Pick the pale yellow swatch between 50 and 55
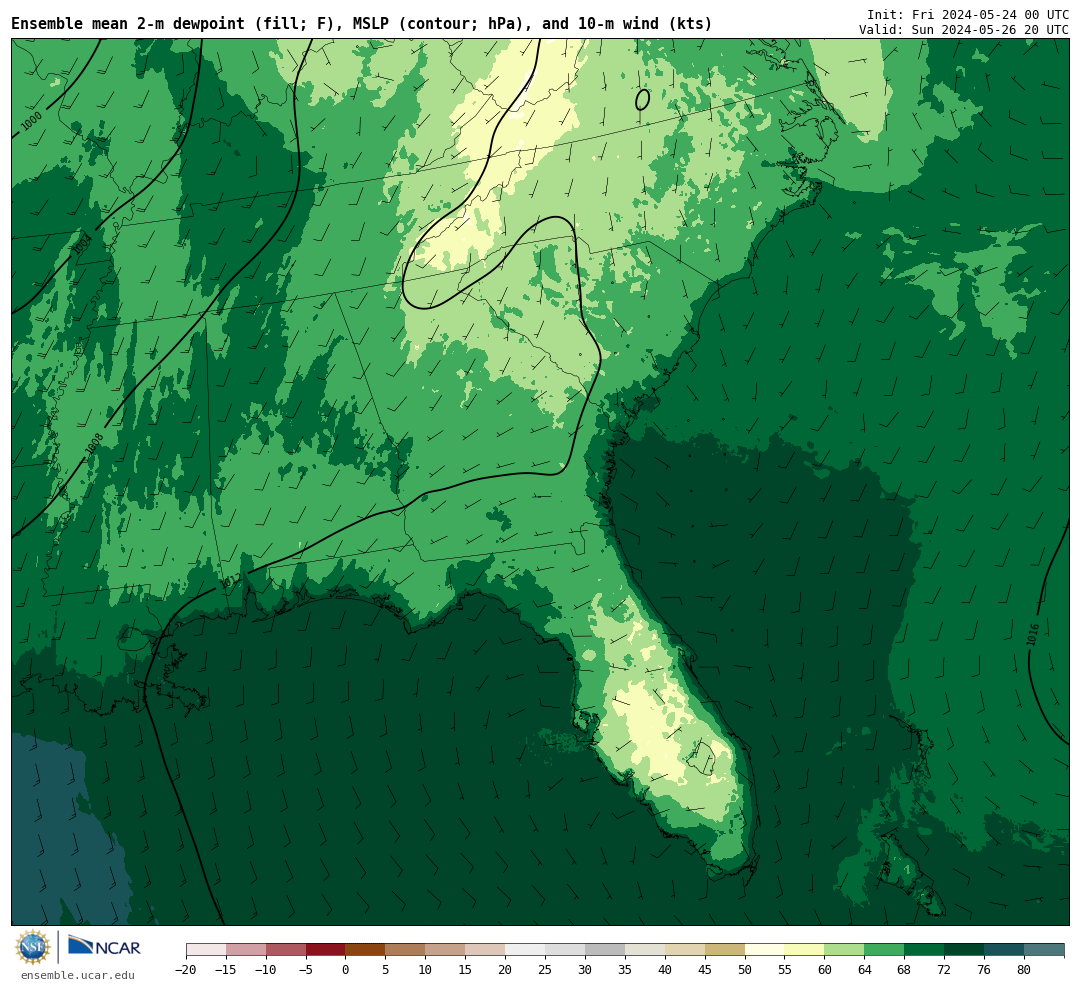1080x988 pixels. (765, 950)
